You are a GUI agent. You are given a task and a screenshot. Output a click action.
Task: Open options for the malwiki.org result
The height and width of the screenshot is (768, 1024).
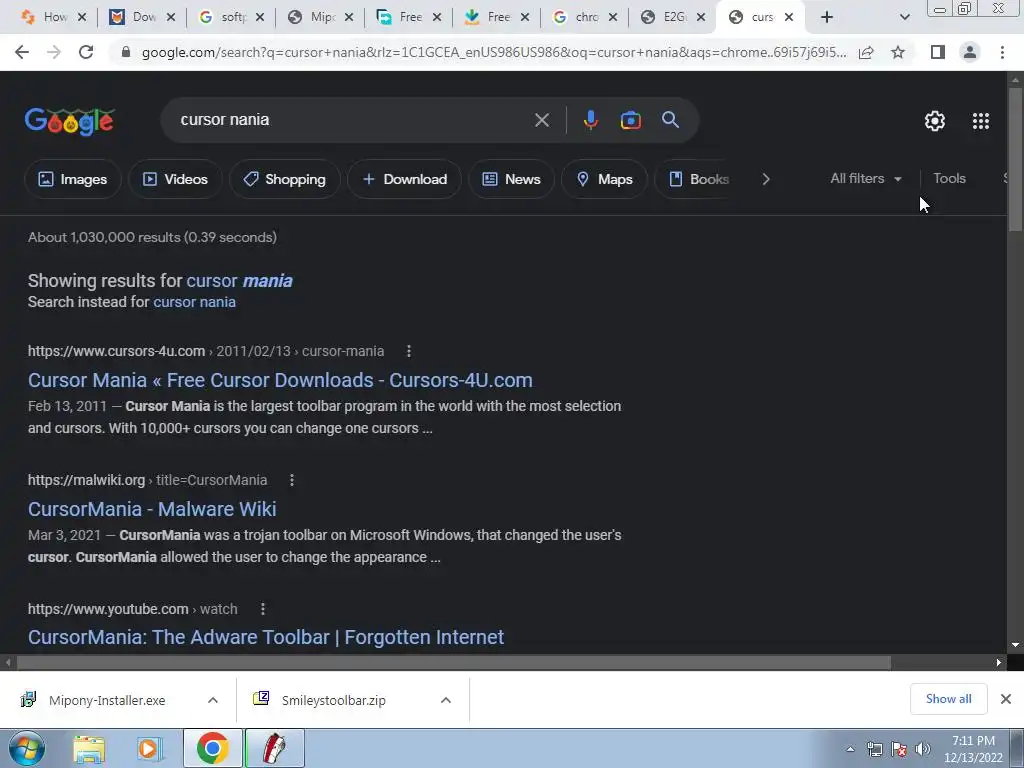[x=292, y=480]
